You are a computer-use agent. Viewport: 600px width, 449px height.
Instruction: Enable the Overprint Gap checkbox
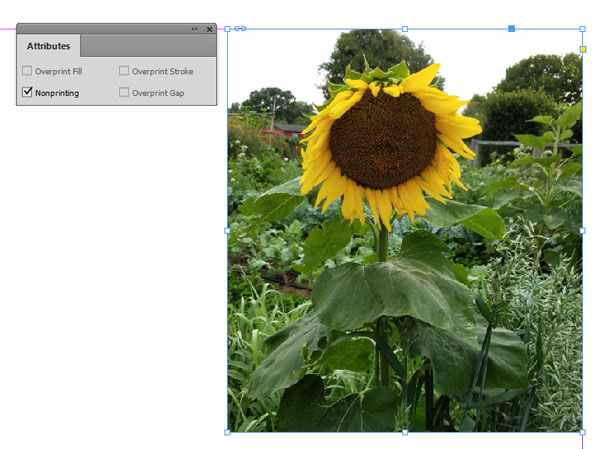point(124,92)
